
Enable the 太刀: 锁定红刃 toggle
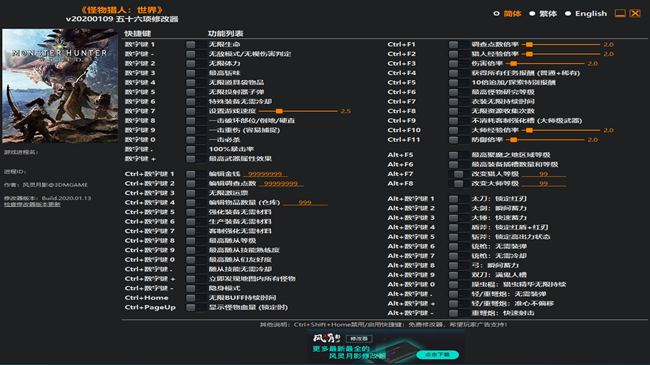point(458,199)
